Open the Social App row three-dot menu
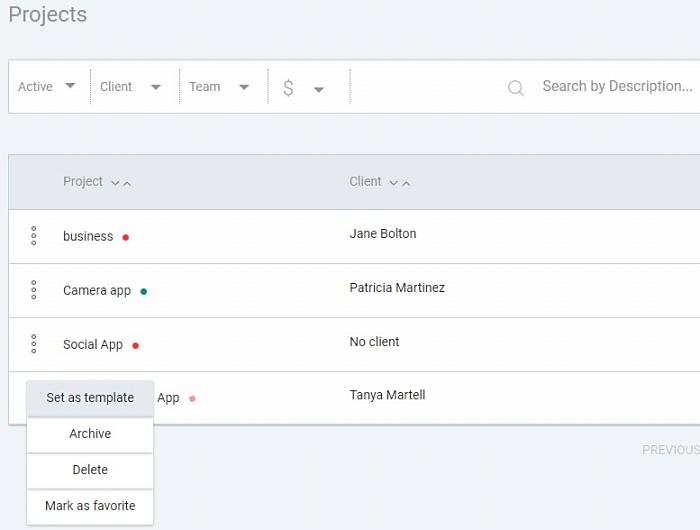The image size is (700, 530). [x=33, y=344]
